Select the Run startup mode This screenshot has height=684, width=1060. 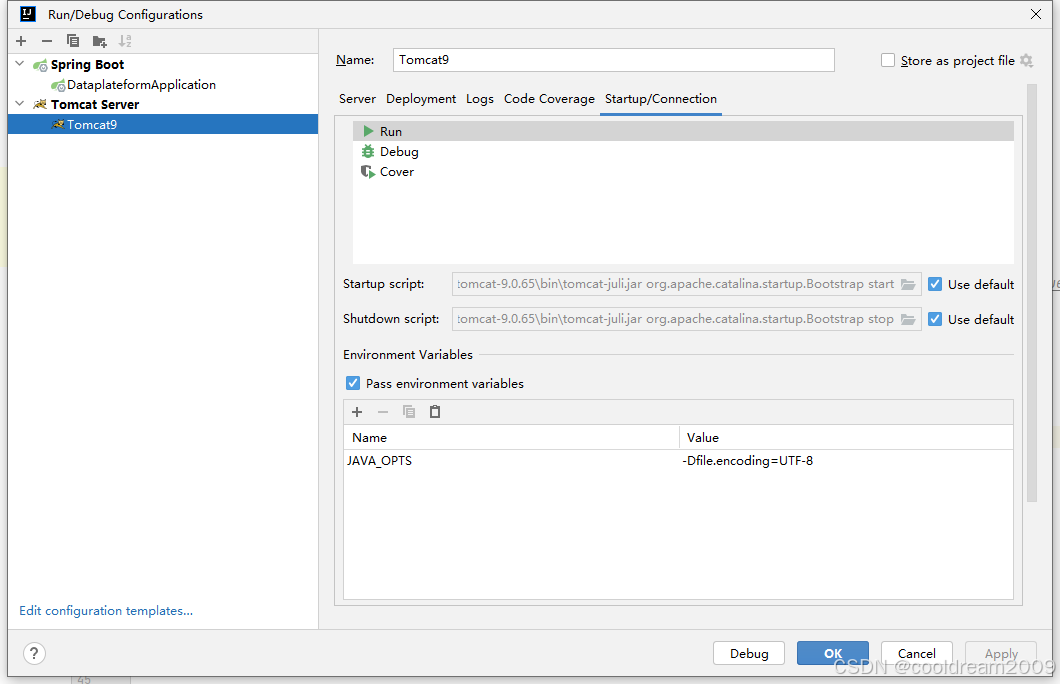pyautogui.click(x=683, y=131)
